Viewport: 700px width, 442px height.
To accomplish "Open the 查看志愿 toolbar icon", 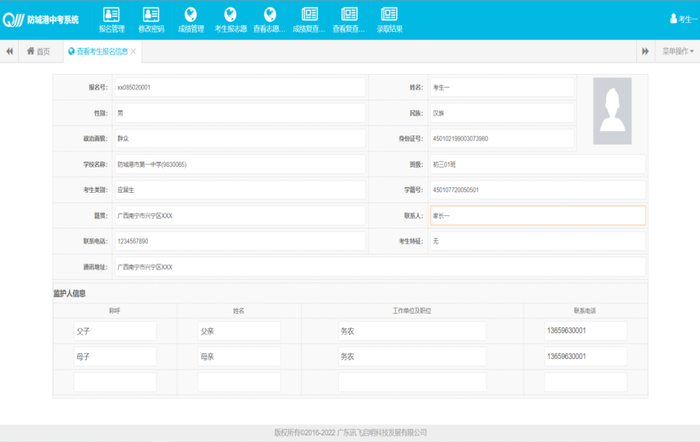I will pos(270,19).
